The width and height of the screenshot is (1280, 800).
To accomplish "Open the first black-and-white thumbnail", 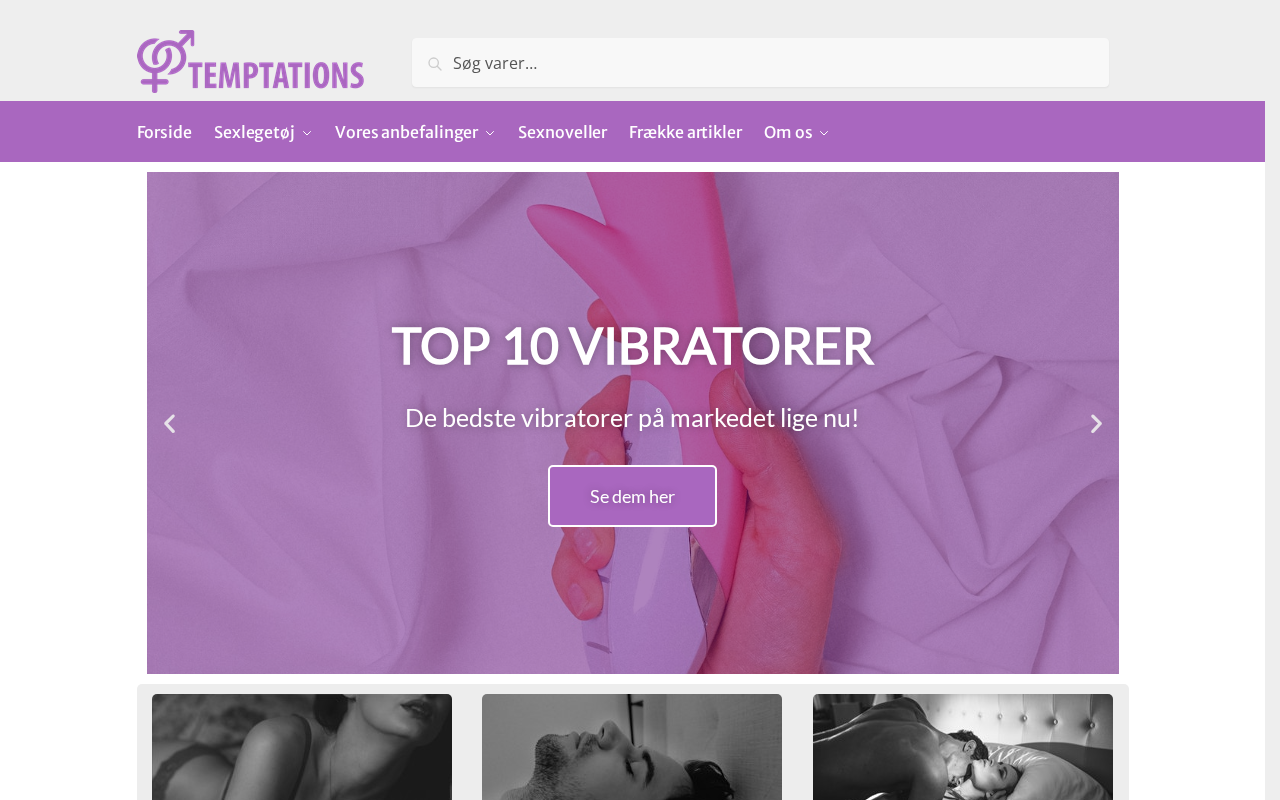I will tap(302, 747).
